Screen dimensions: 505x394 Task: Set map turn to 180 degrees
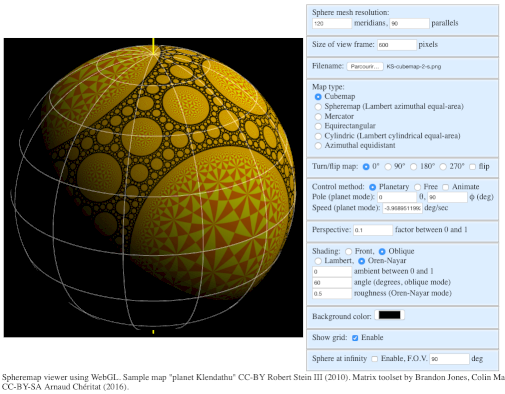[413, 167]
